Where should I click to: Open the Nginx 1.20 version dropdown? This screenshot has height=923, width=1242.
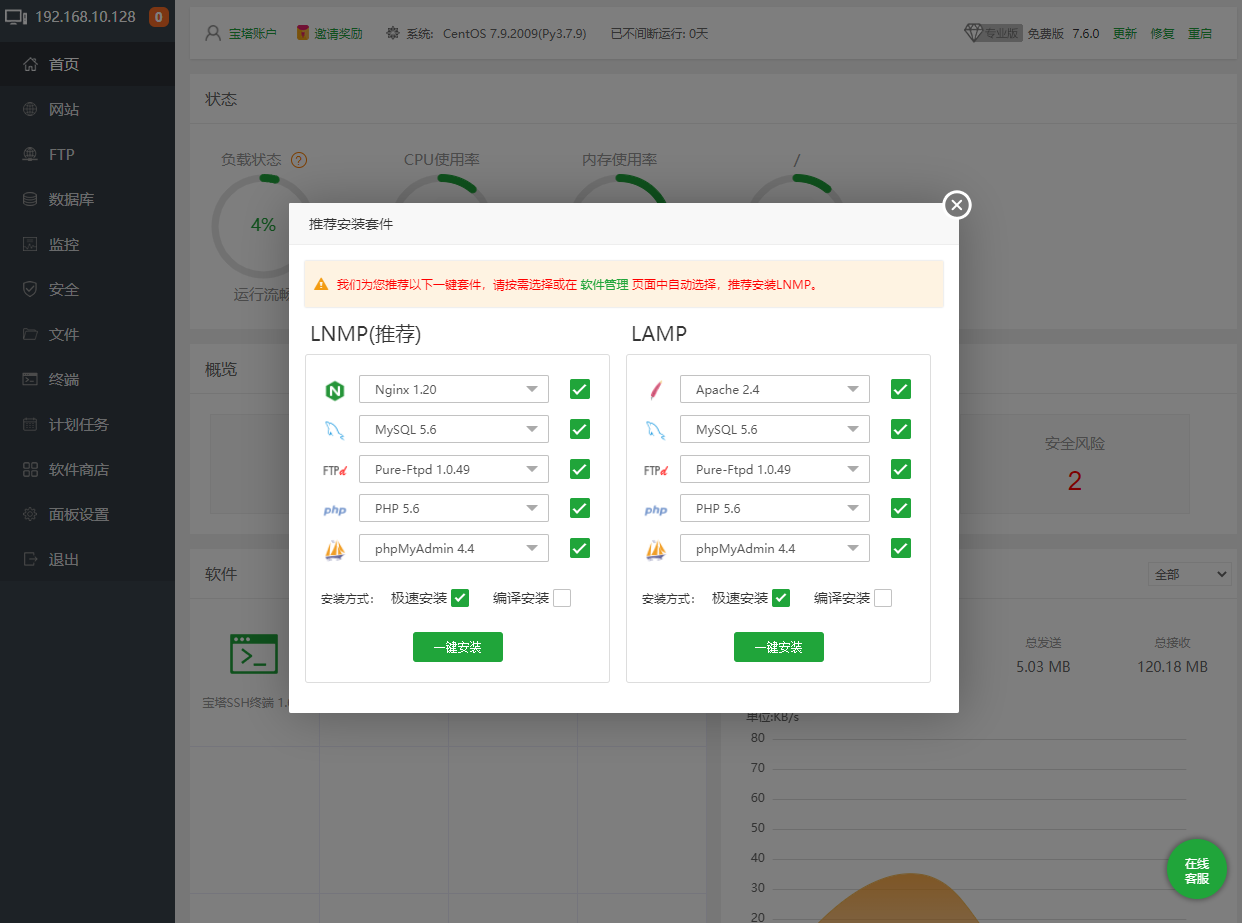(453, 389)
